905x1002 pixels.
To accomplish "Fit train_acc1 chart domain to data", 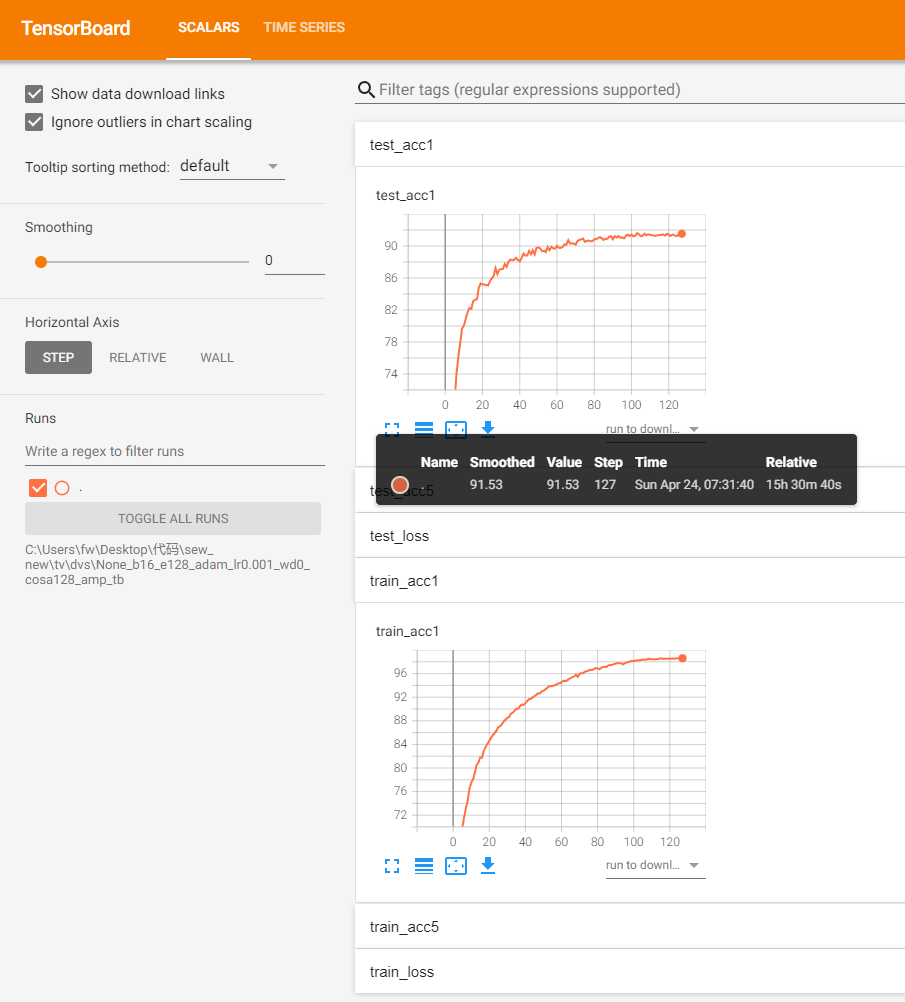I will pyautogui.click(x=456, y=866).
